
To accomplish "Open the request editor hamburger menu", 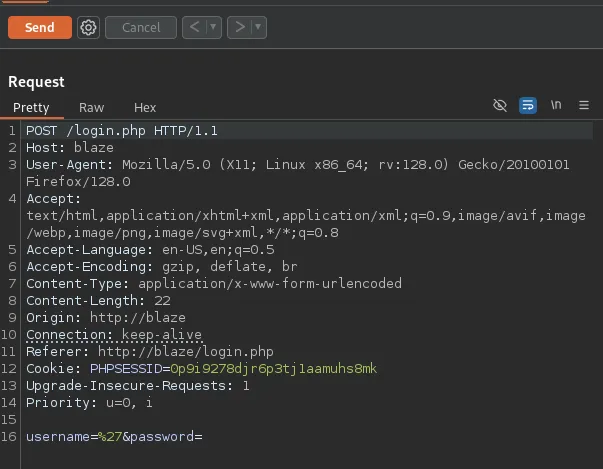I will coord(584,106).
